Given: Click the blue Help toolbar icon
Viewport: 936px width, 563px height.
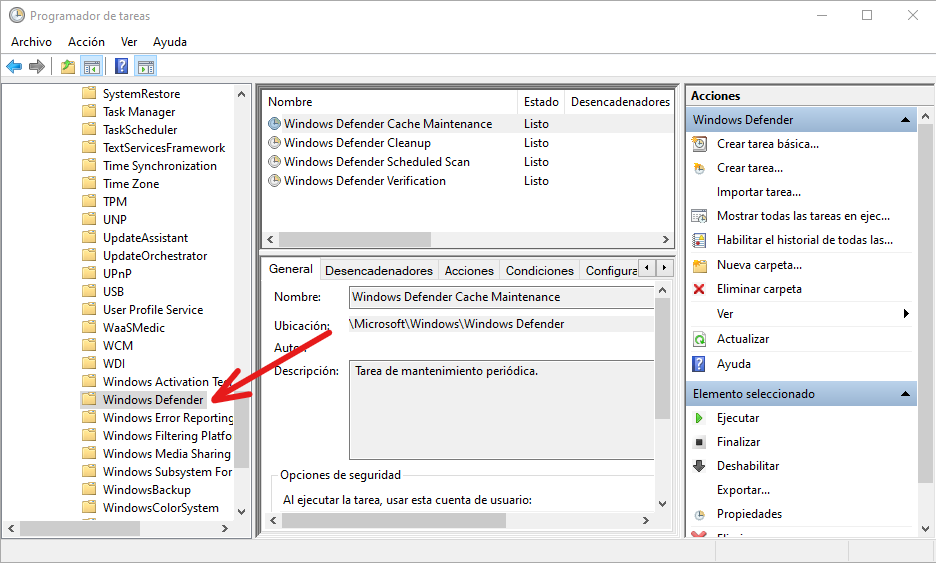Looking at the screenshot, I should click(121, 66).
